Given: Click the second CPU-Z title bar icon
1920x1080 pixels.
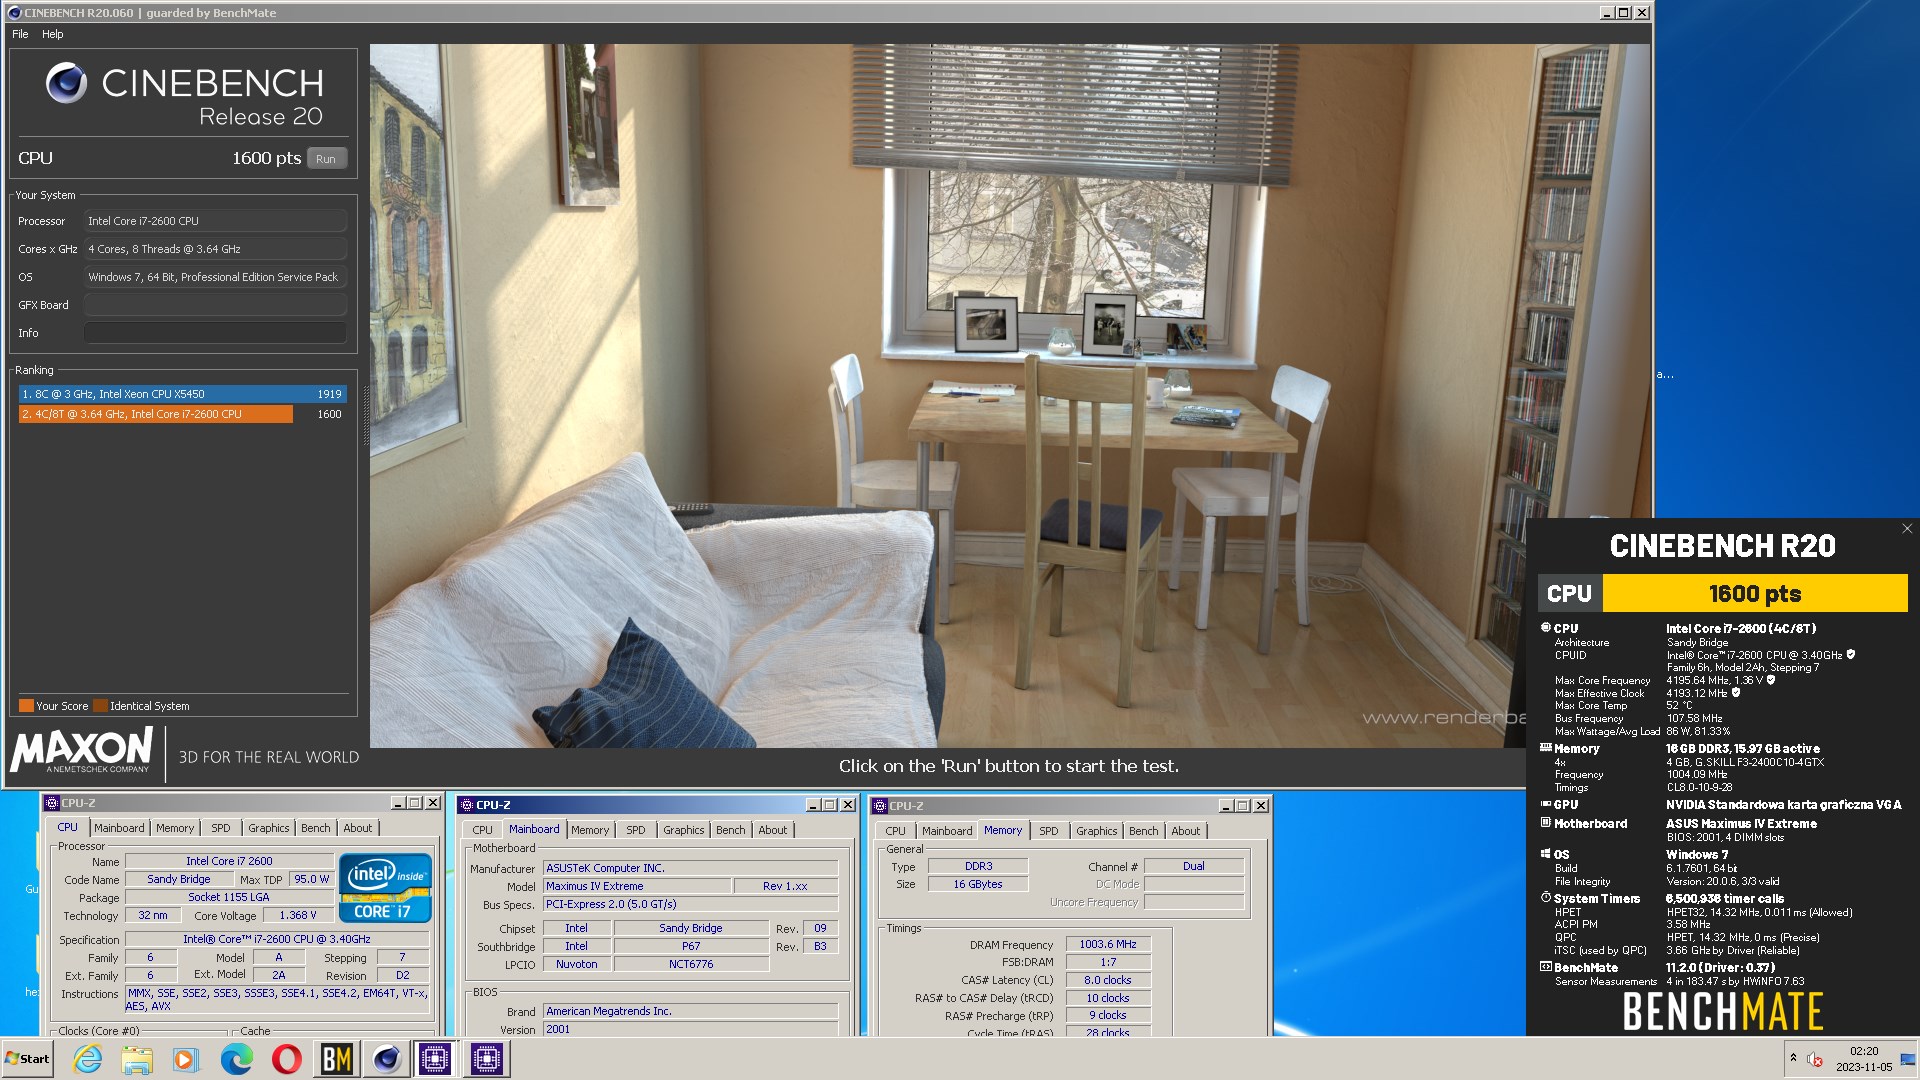Looking at the screenshot, I should click(466, 805).
